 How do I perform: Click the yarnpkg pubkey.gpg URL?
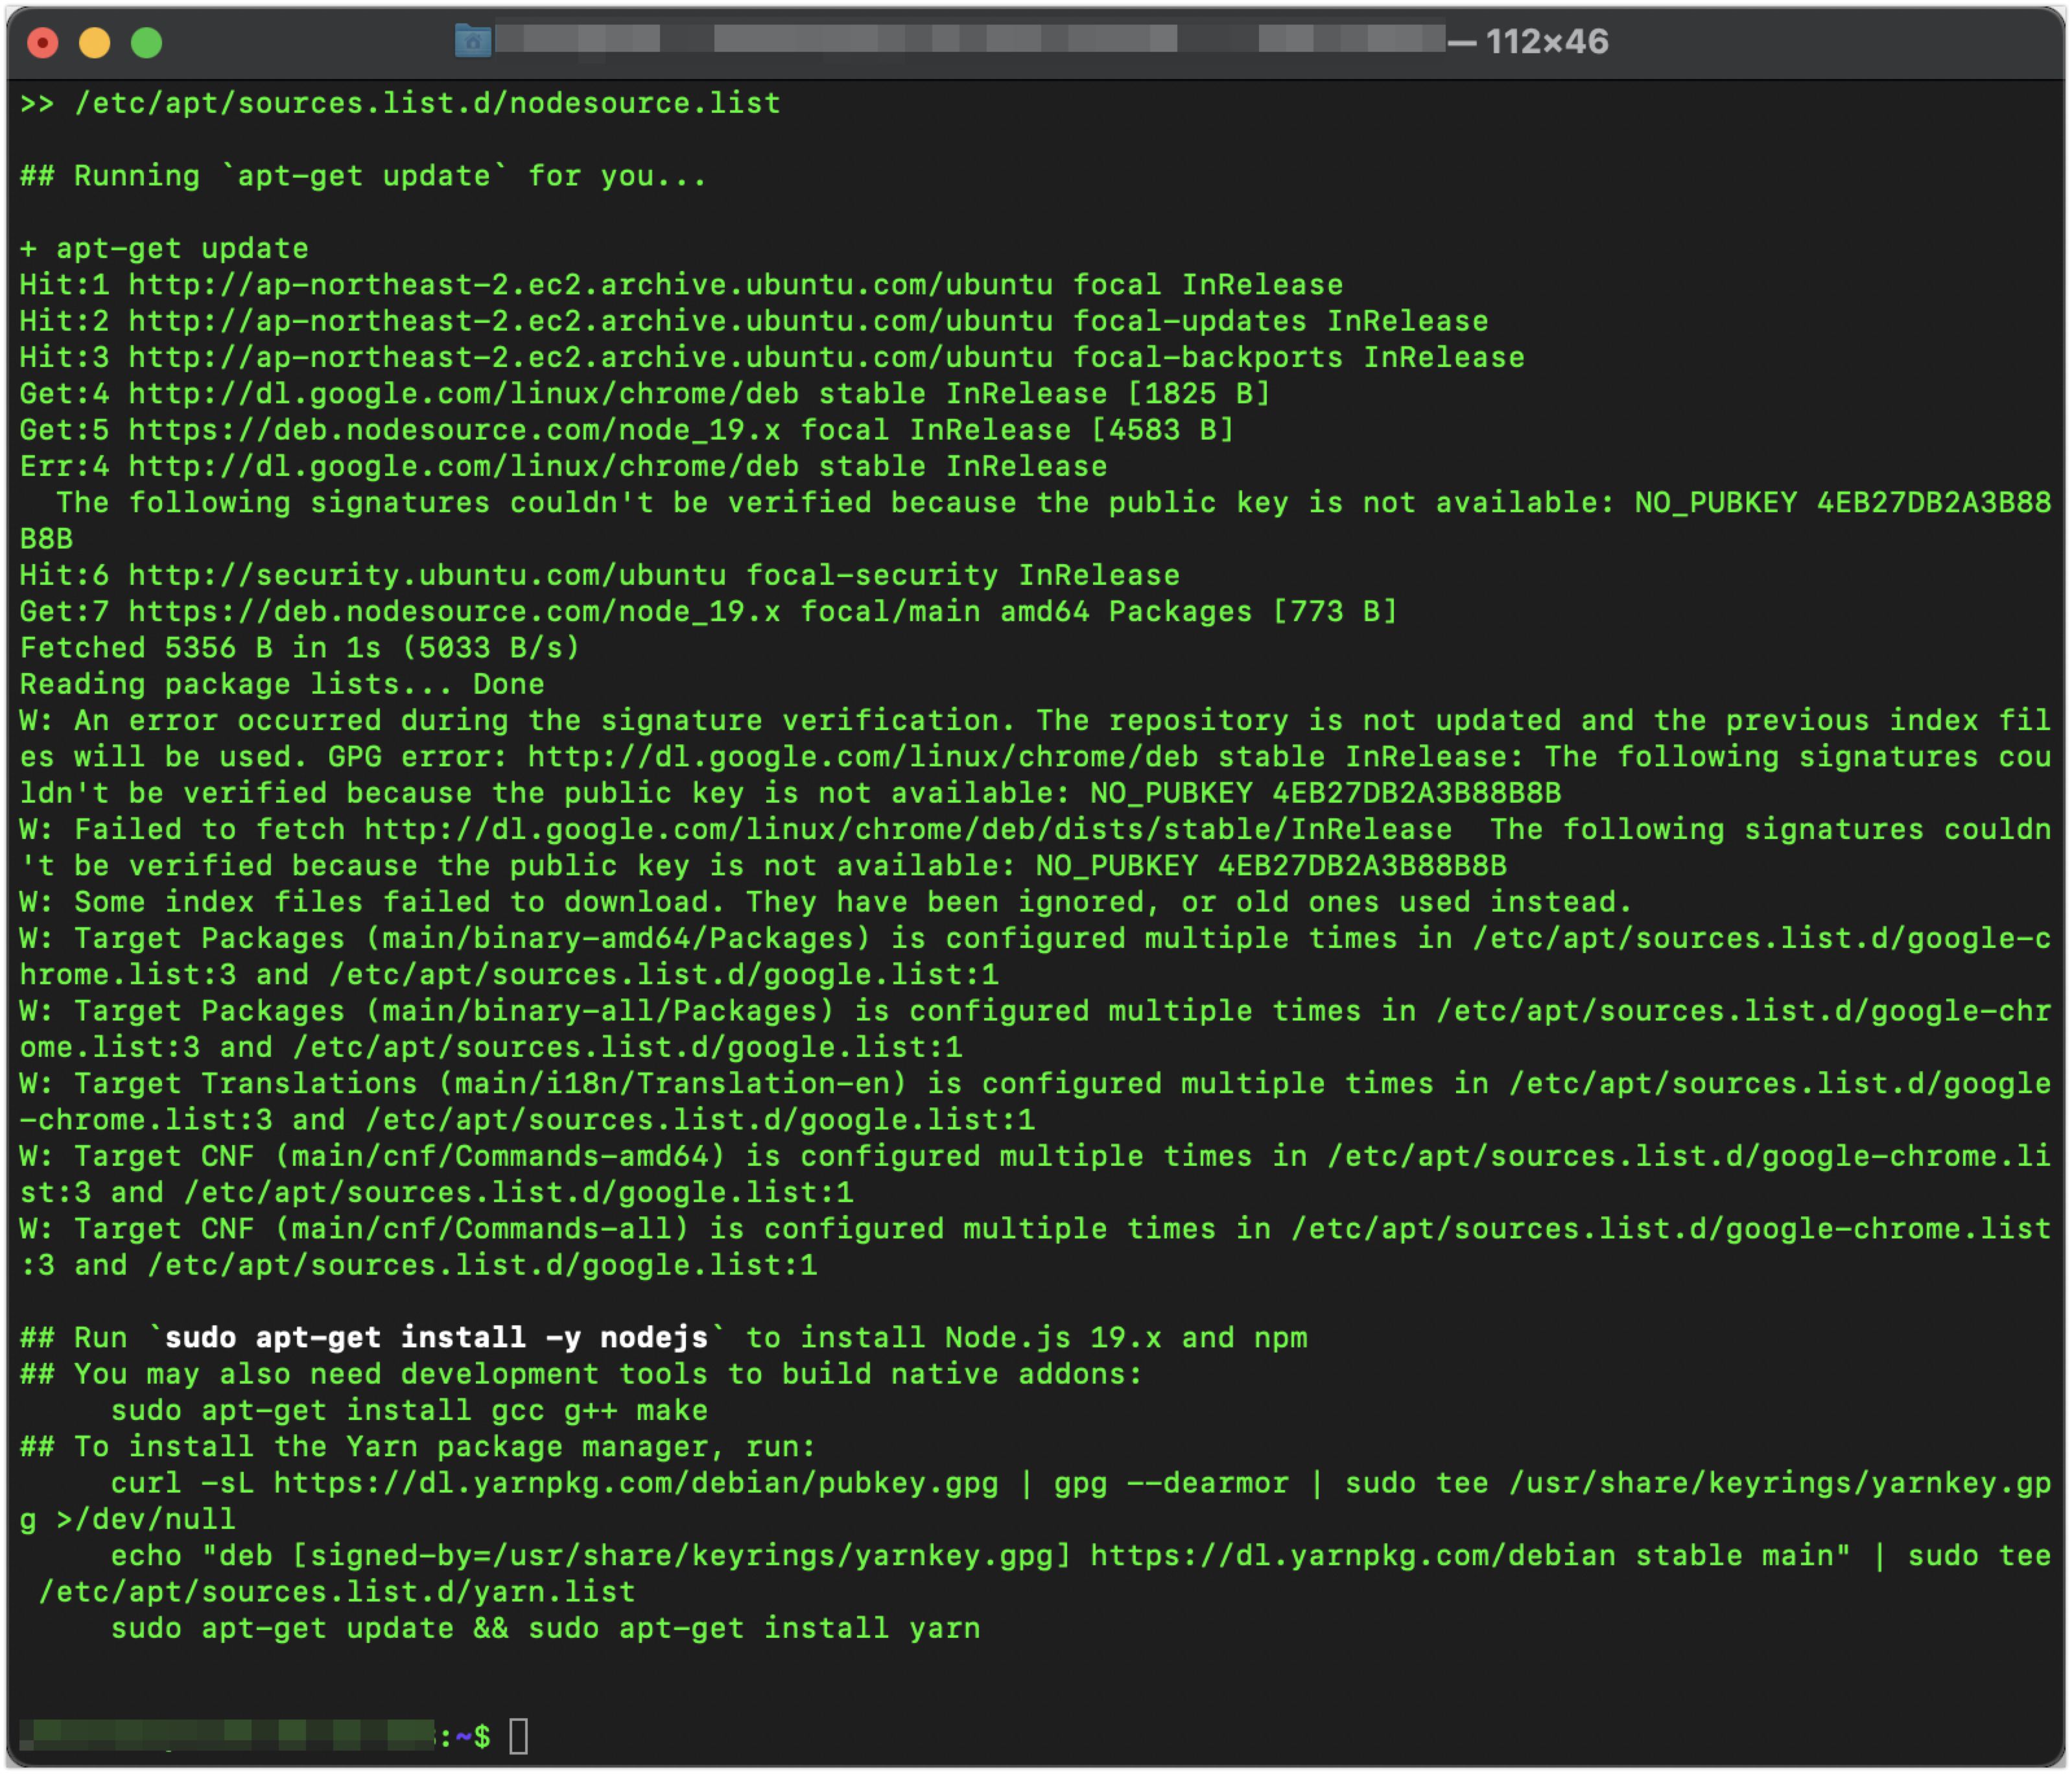[x=635, y=1483]
